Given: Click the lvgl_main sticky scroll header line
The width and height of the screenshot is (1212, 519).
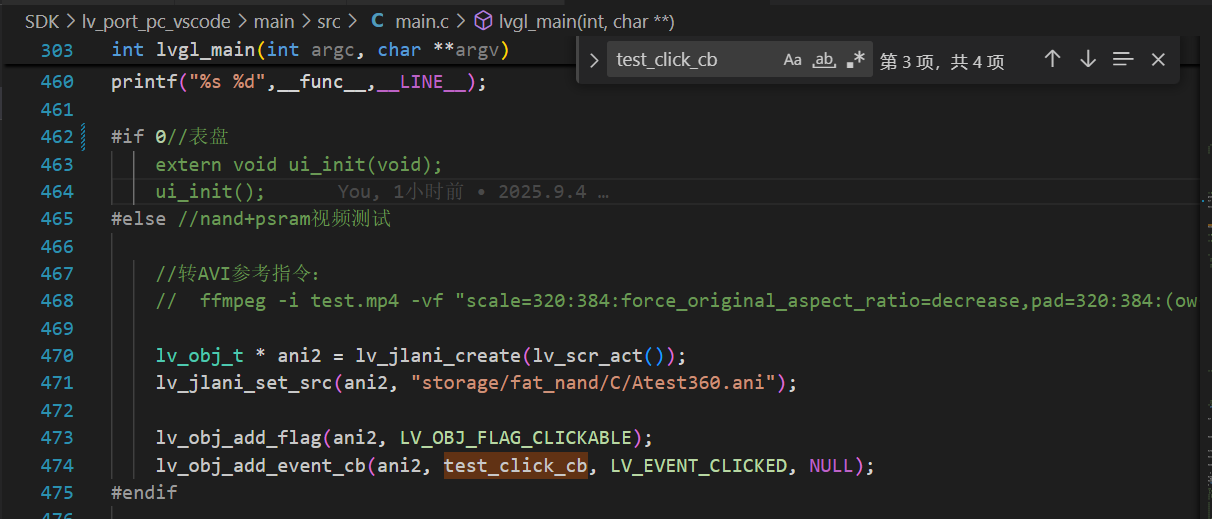Looking at the screenshot, I should click(310, 50).
